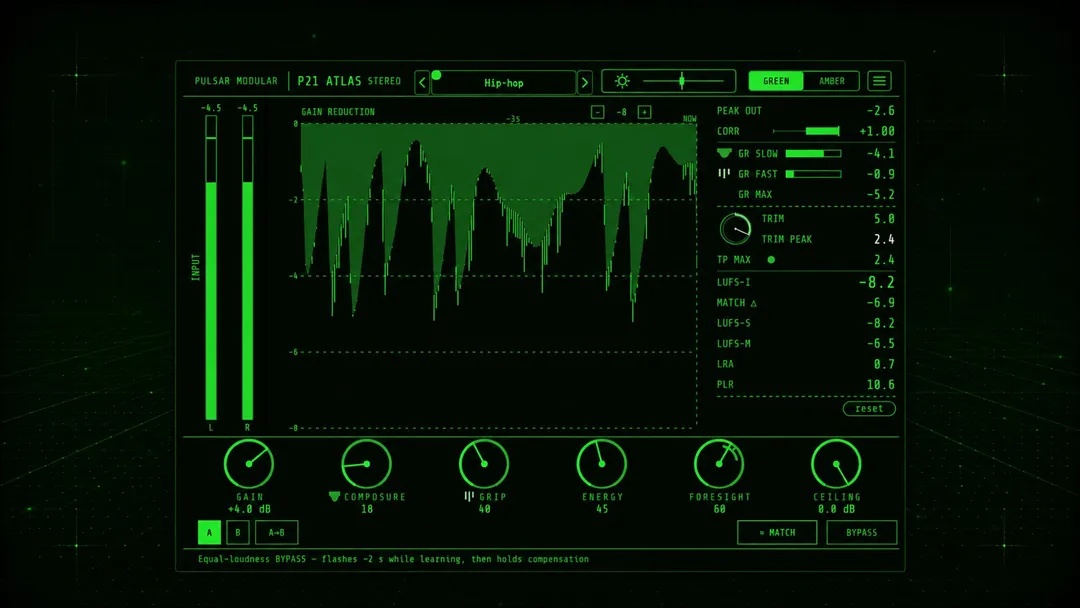The width and height of the screenshot is (1080, 608).
Task: Go to the previous preset arrow
Action: [422, 83]
